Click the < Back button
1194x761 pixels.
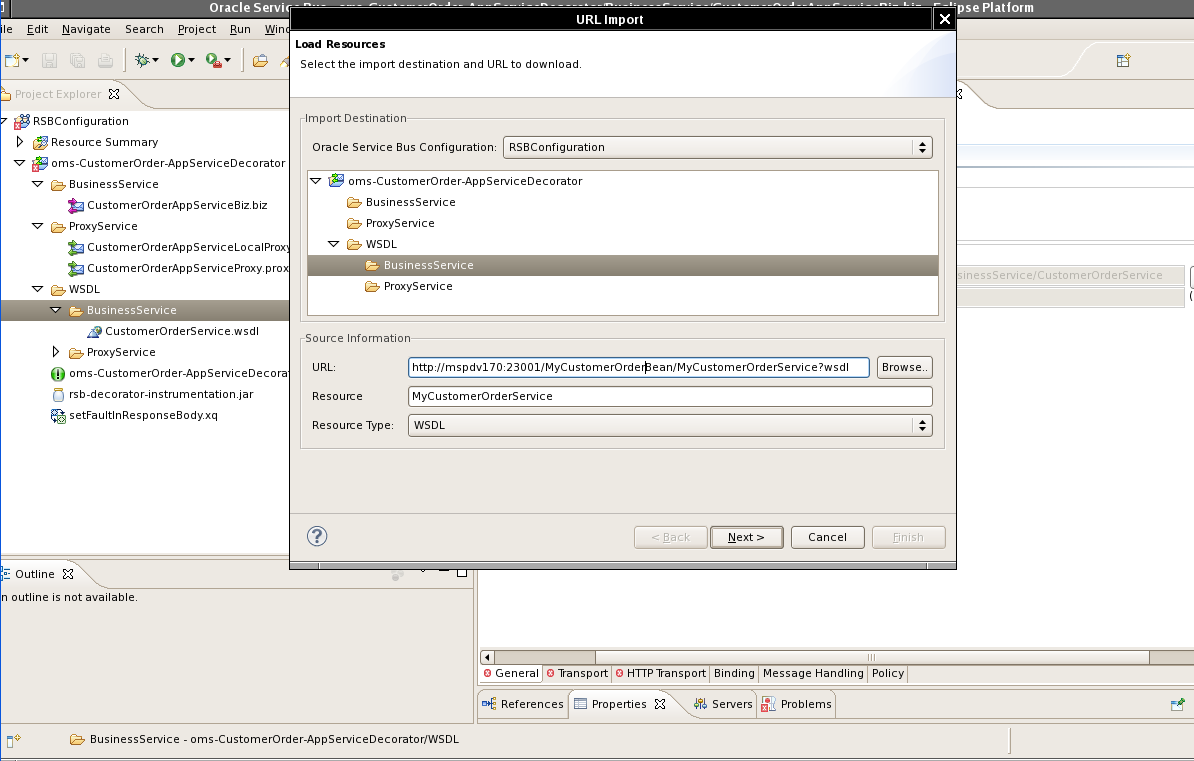[670, 537]
